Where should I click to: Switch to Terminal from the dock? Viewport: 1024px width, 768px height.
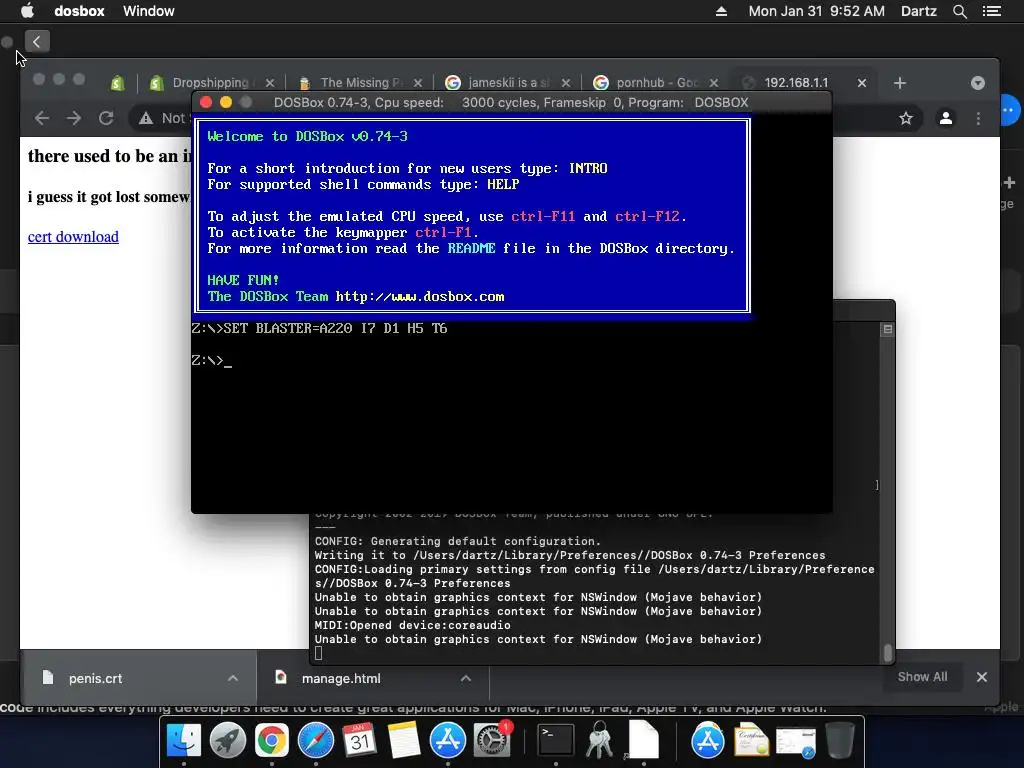pyautogui.click(x=556, y=741)
